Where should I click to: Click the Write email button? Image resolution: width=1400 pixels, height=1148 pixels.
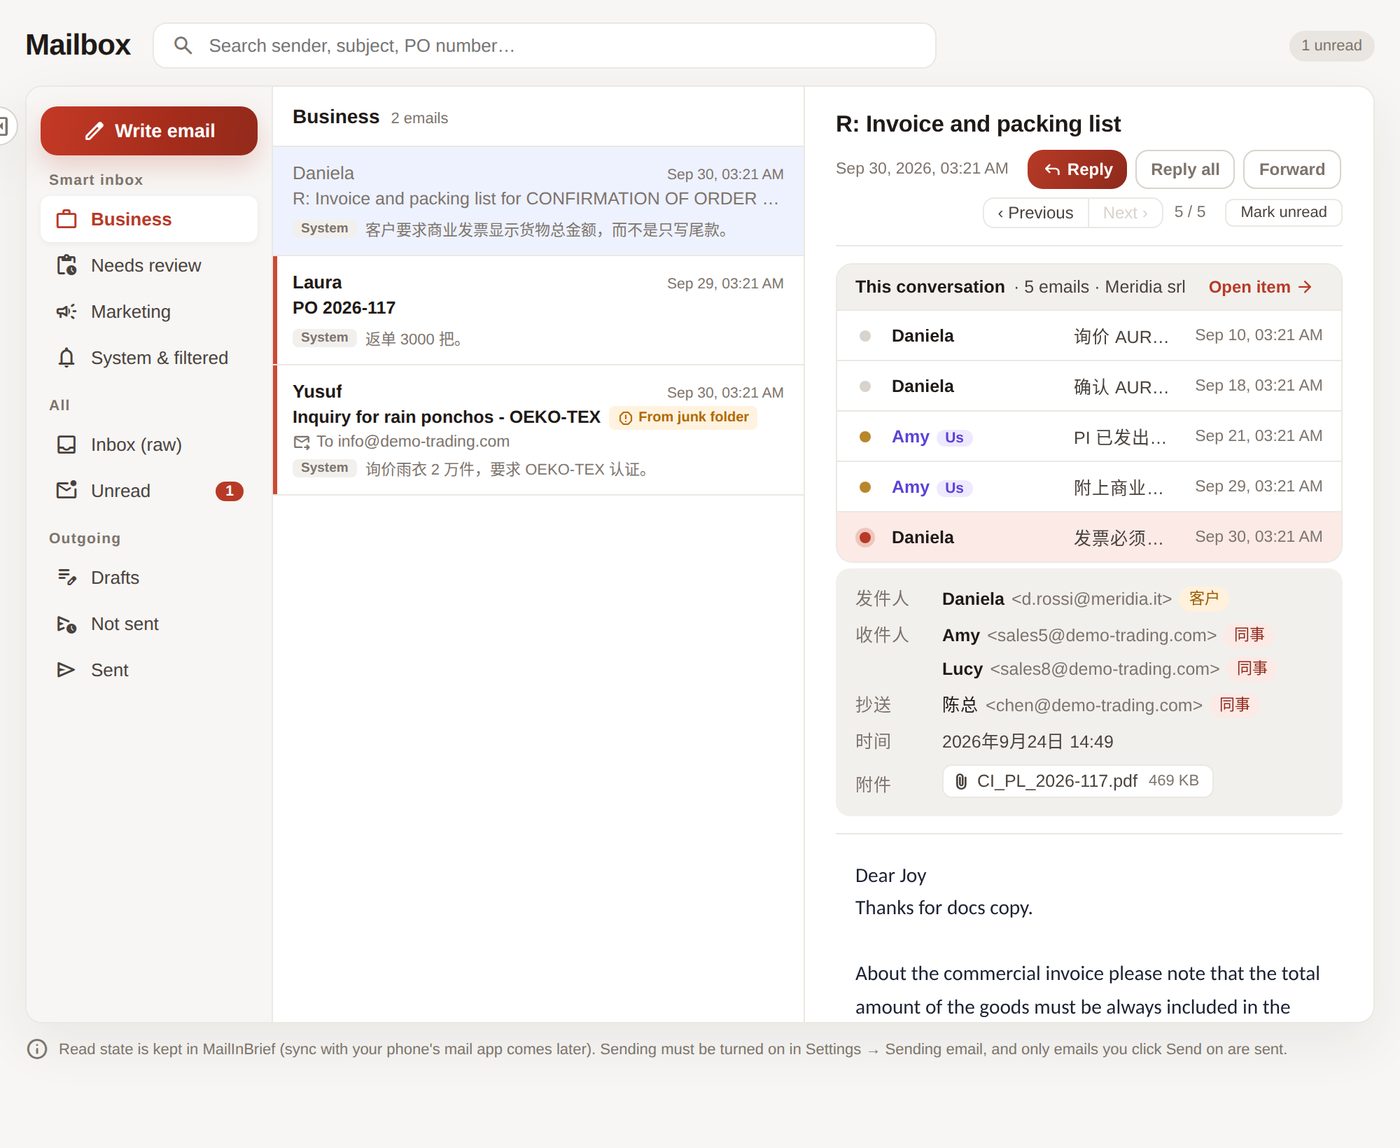[149, 131]
